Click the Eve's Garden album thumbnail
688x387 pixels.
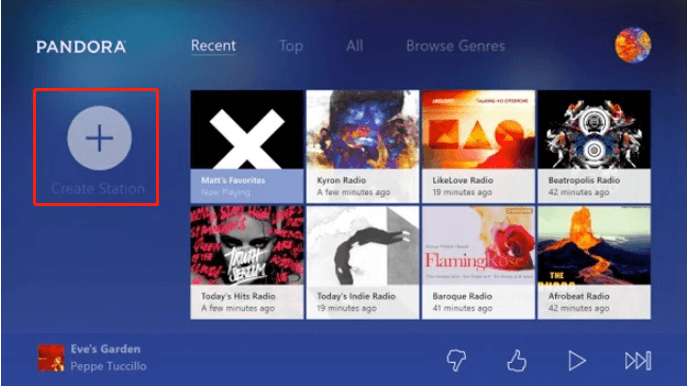point(51,358)
